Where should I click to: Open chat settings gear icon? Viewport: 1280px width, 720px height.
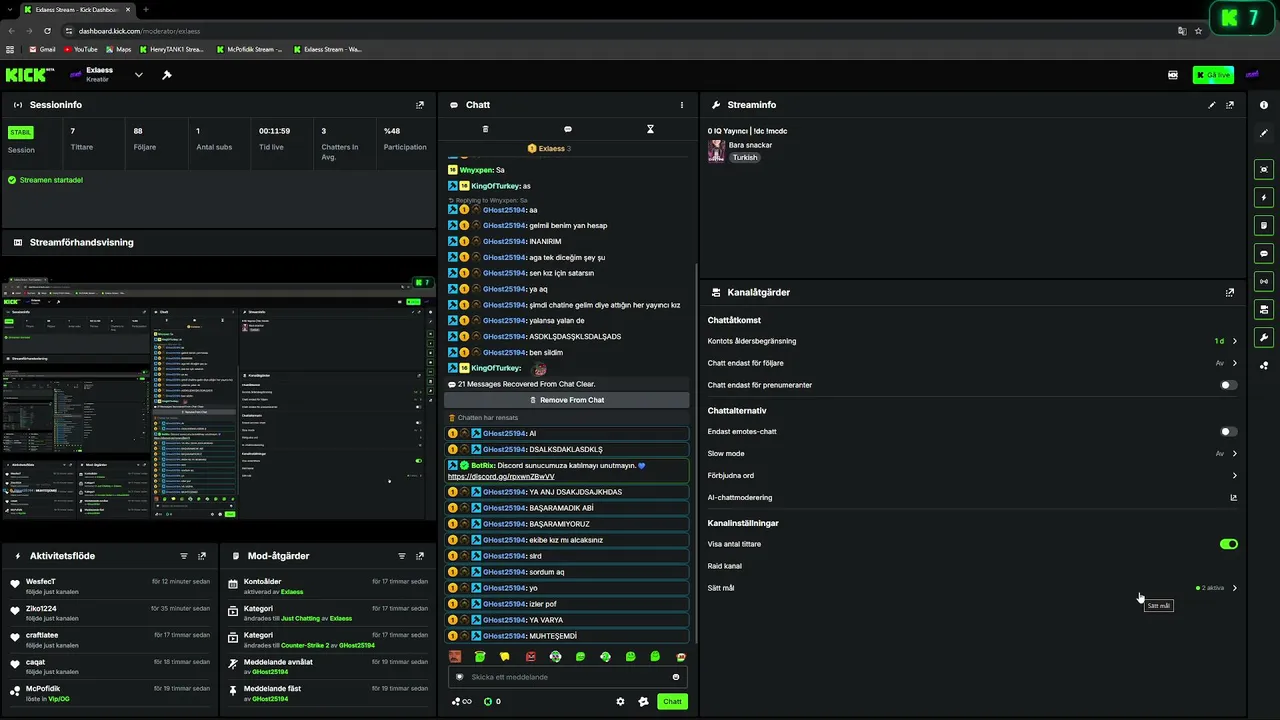pyautogui.click(x=620, y=702)
